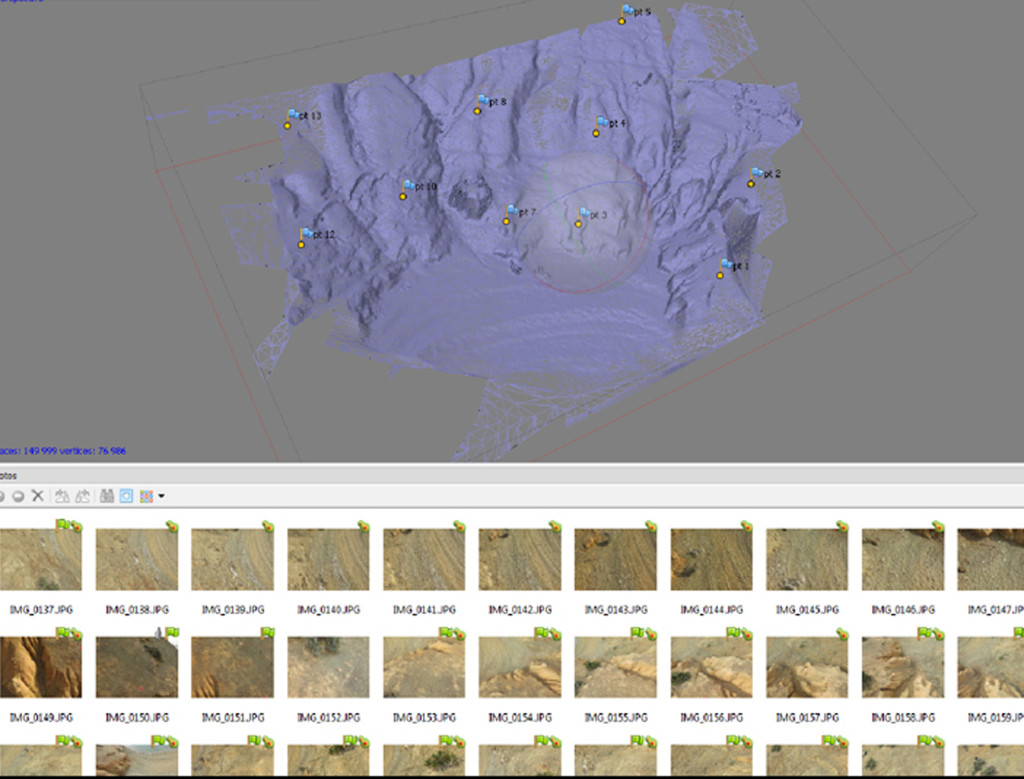Click the Remove (X) icon in Photos toolbar

coord(38,496)
